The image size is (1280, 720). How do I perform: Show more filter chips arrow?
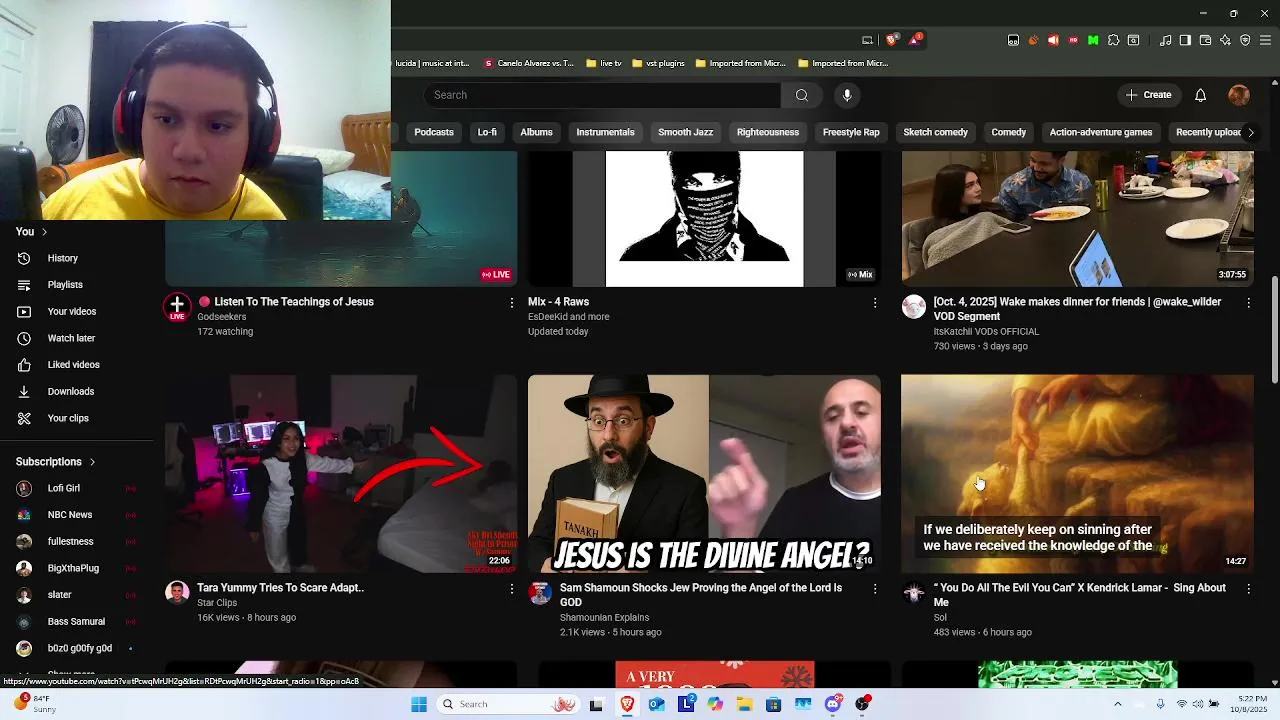coord(1250,132)
